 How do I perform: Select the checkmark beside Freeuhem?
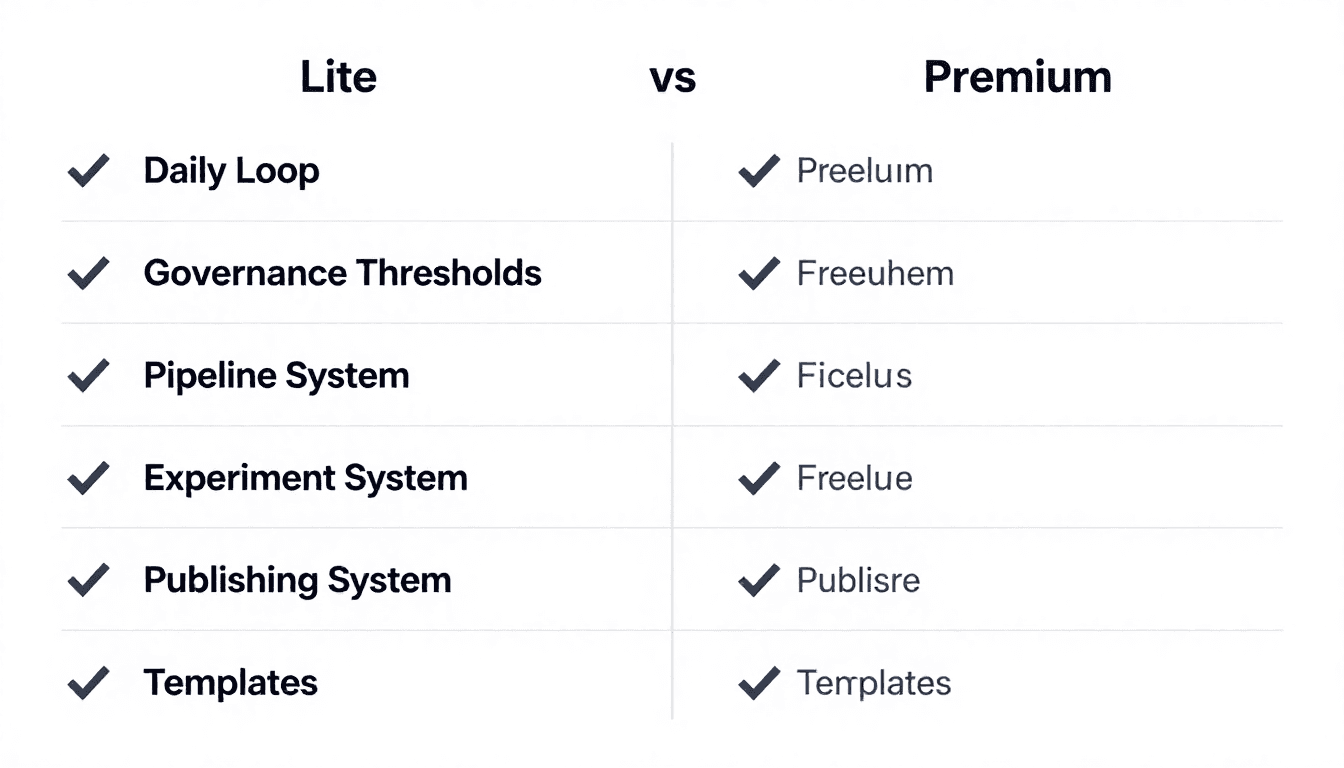tap(758, 273)
